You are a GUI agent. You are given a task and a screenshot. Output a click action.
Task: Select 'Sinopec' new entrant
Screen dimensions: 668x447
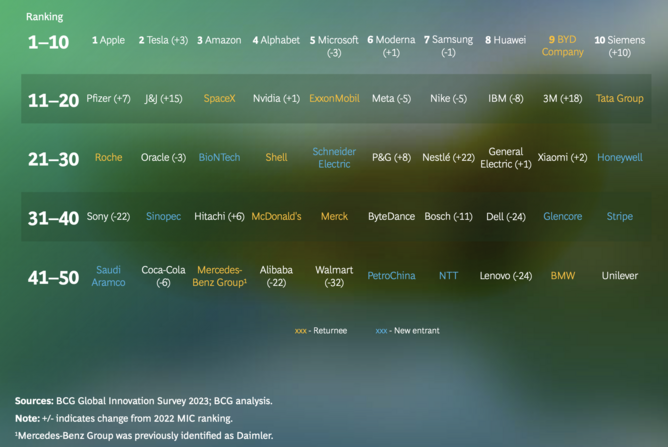163,216
